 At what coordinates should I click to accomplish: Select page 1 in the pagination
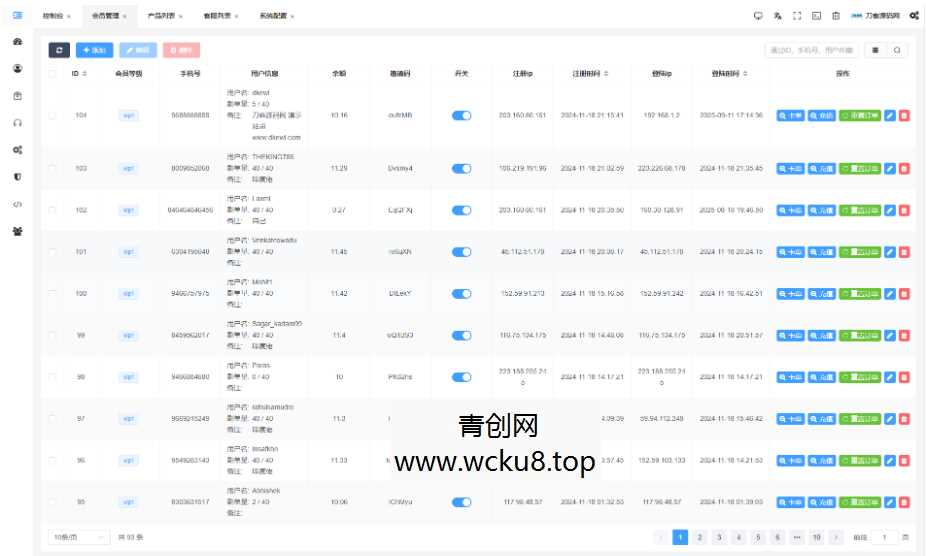coord(680,537)
